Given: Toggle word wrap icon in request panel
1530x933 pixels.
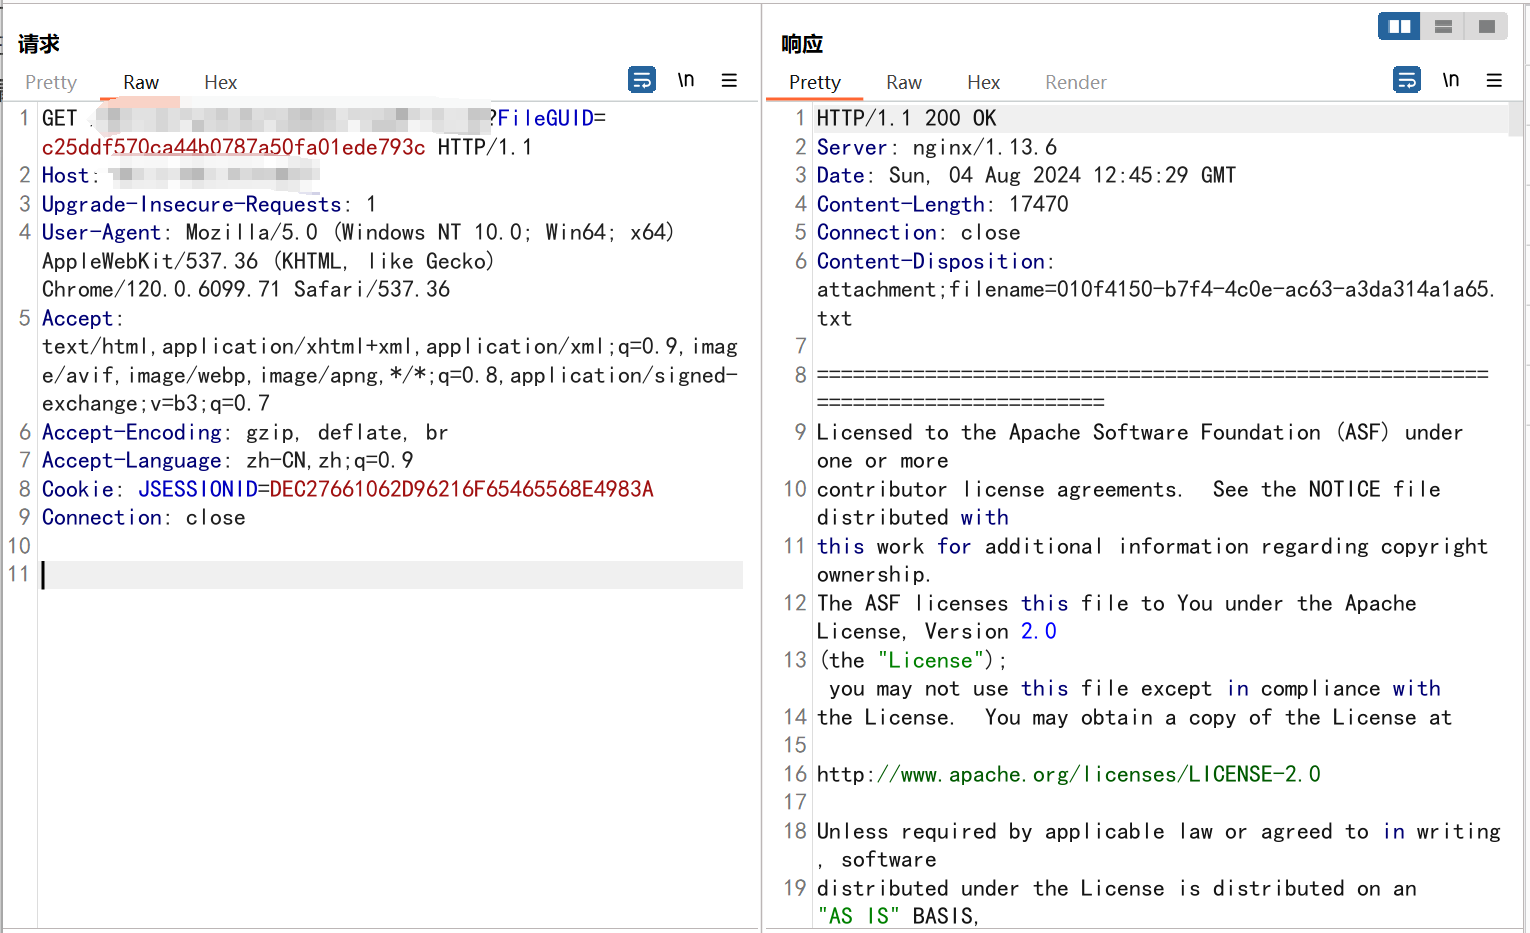Looking at the screenshot, I should pyautogui.click(x=642, y=80).
